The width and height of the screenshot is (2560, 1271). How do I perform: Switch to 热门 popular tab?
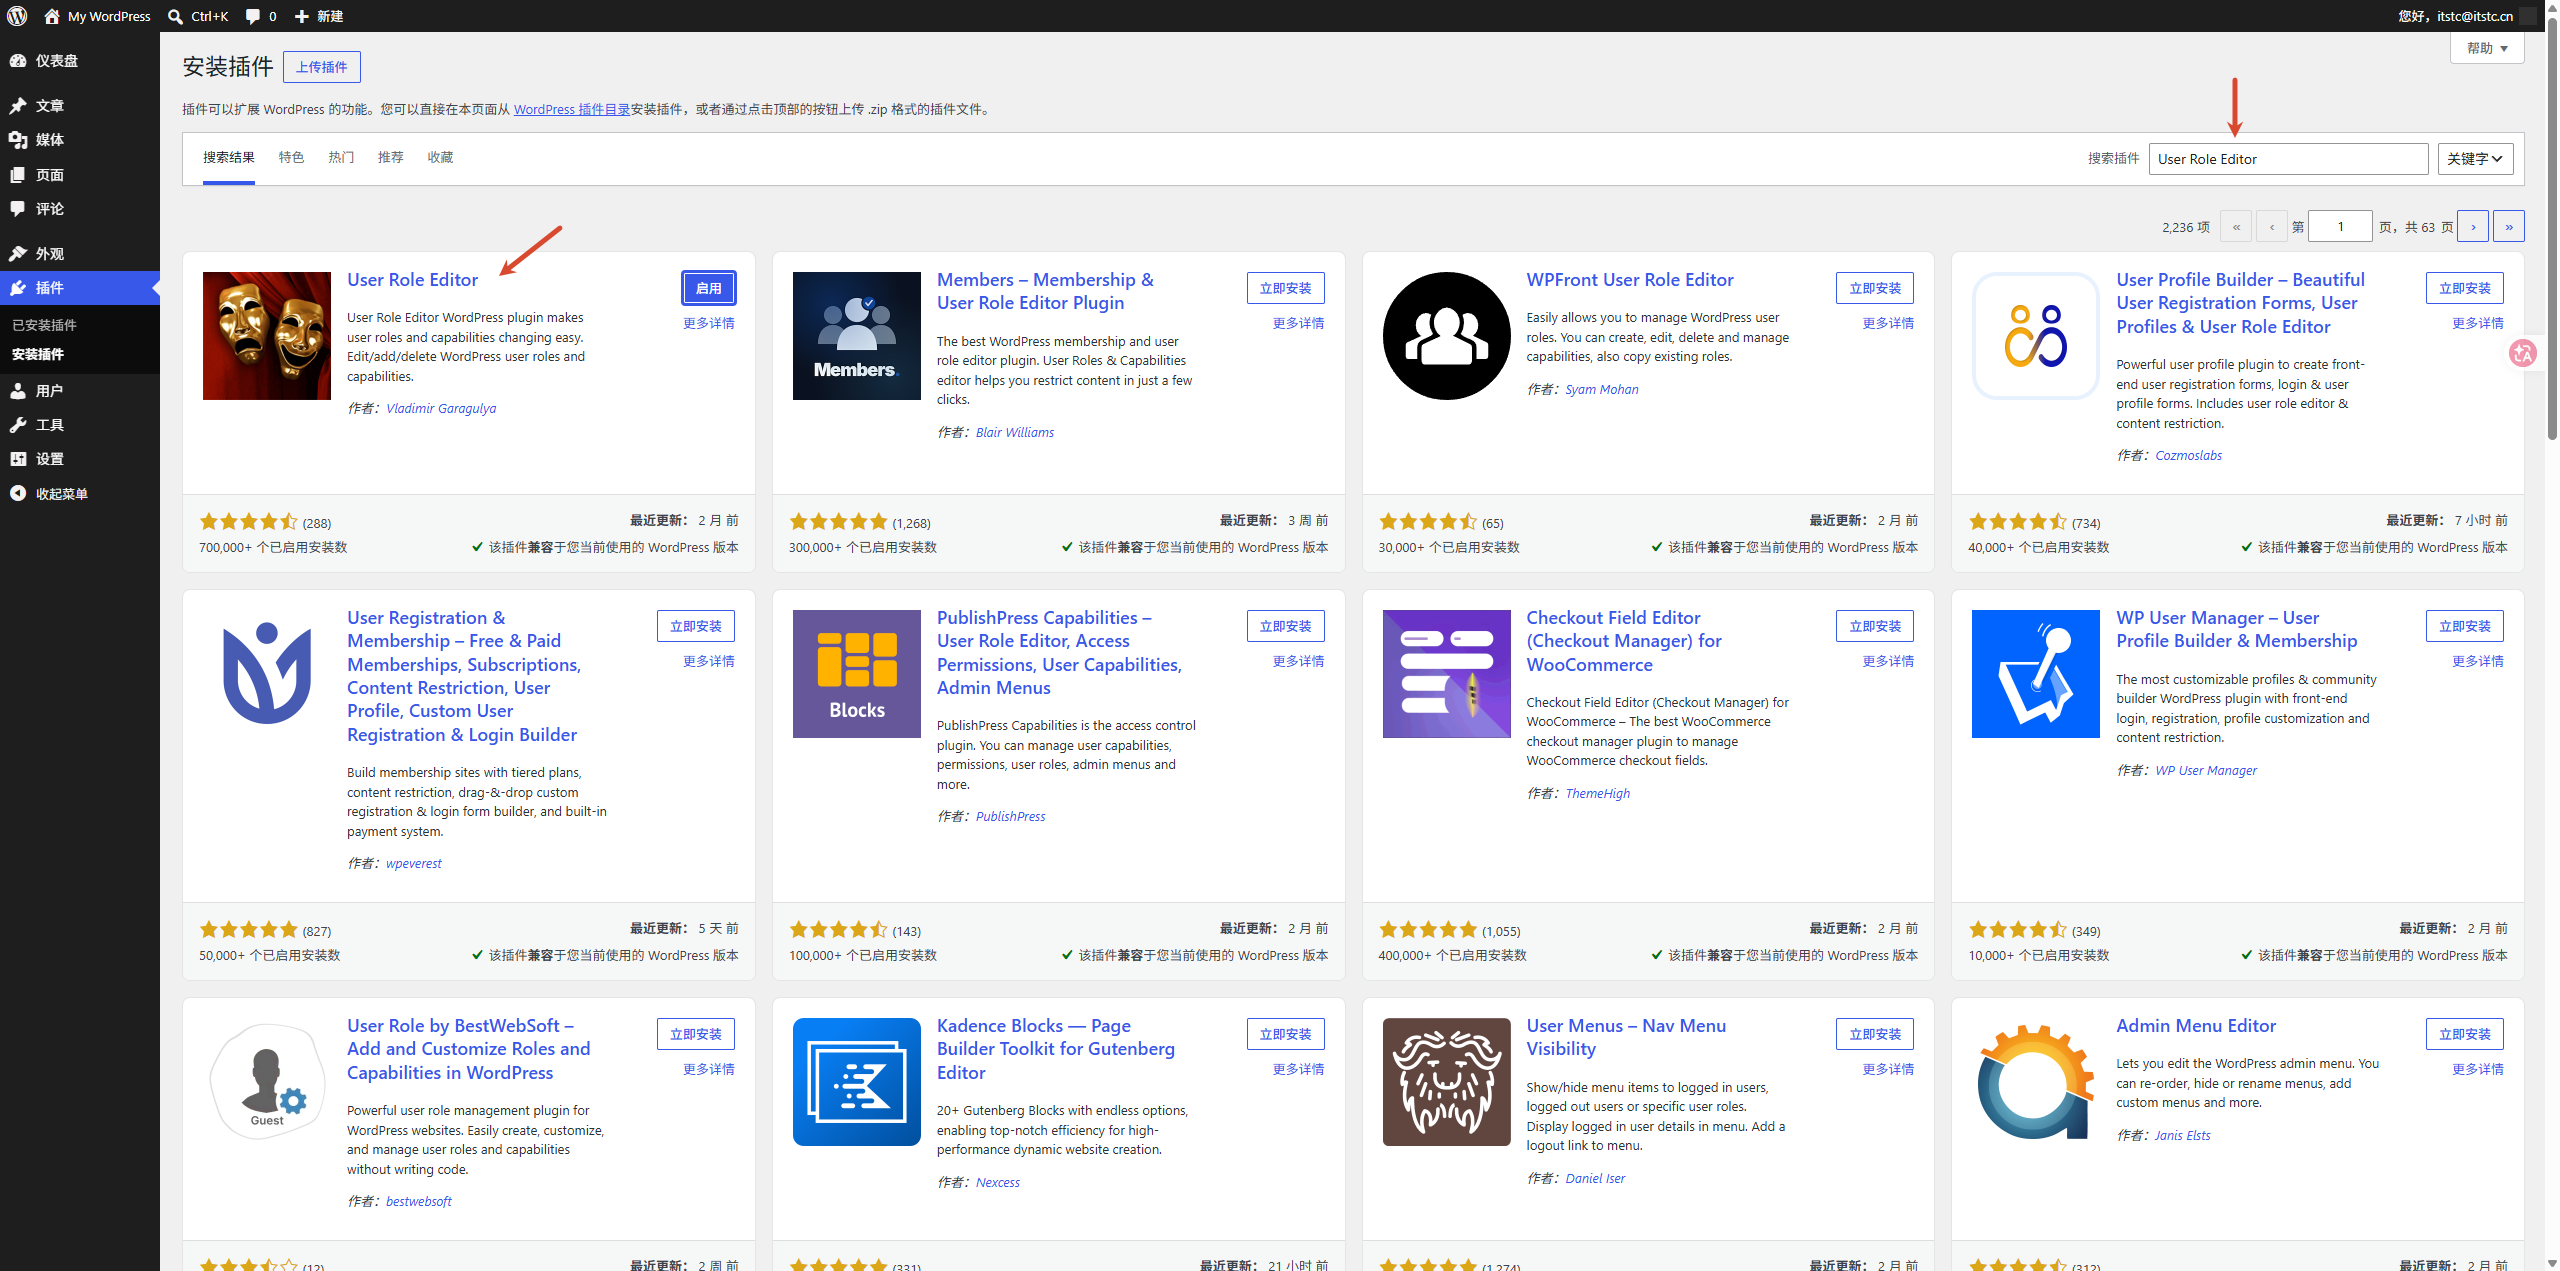[x=341, y=158]
